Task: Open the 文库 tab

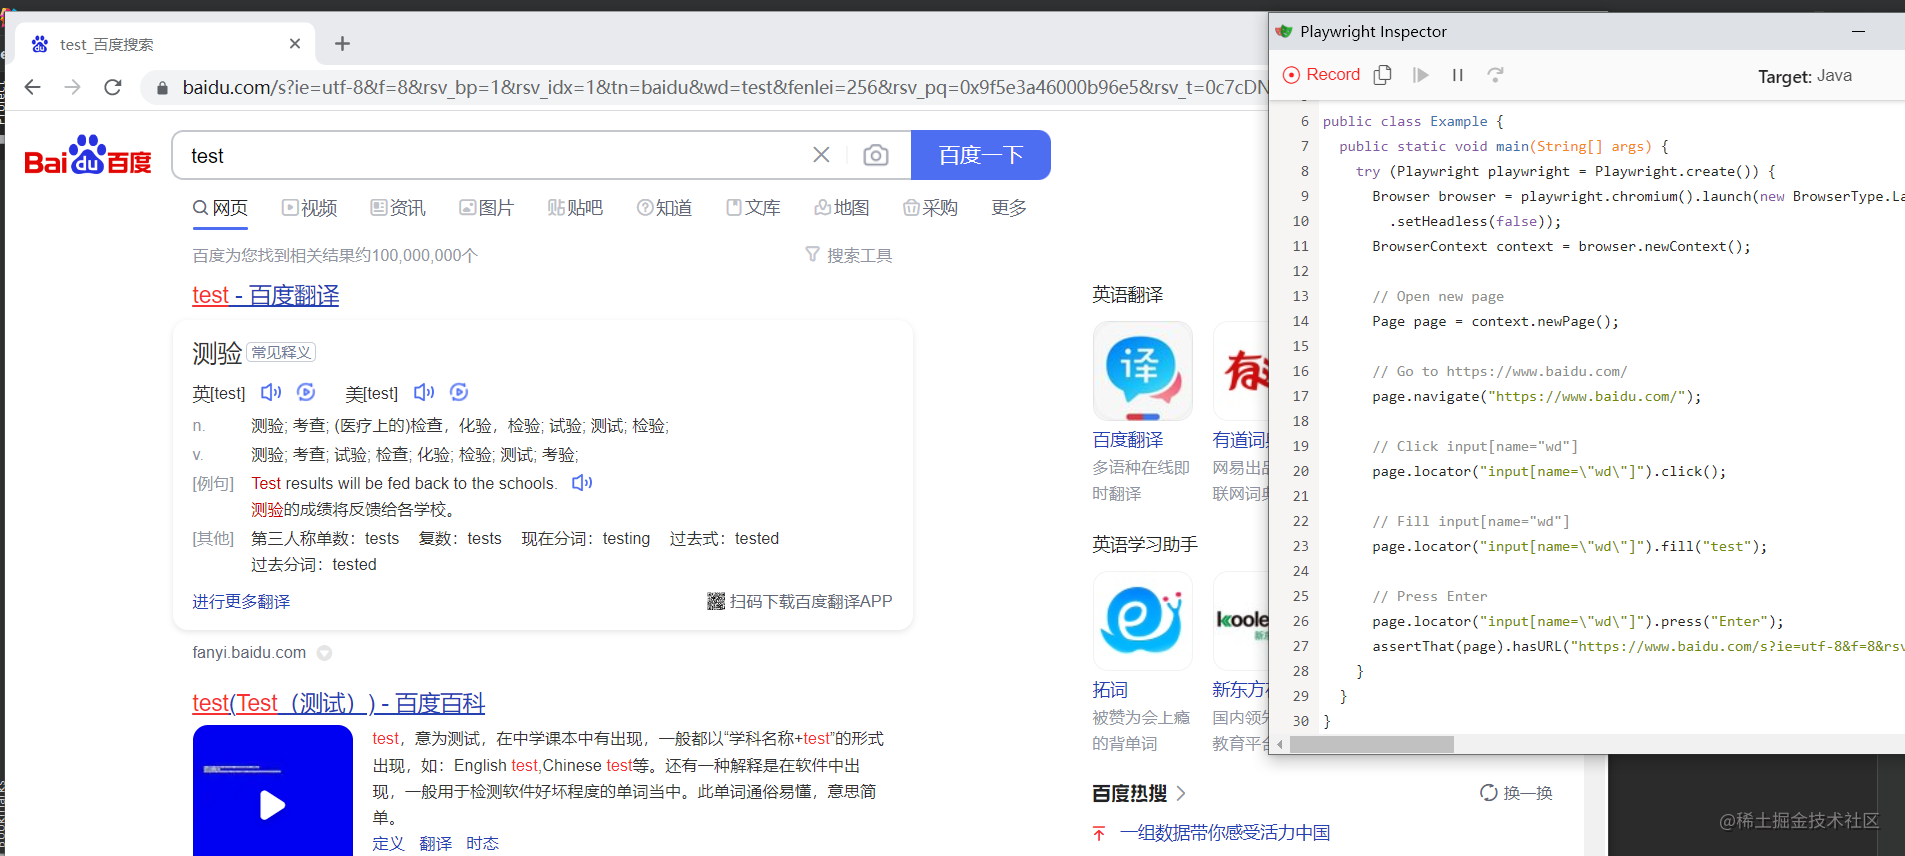Action: coord(753,208)
